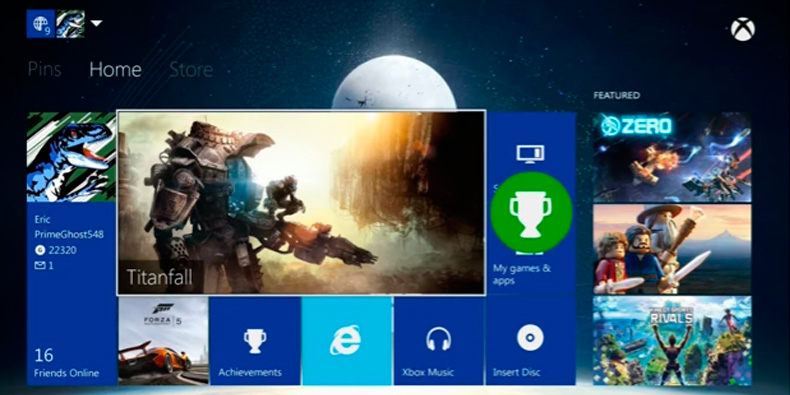The image size is (790, 395).
Task: Click the Gamerscore G icon
Action: (40, 250)
